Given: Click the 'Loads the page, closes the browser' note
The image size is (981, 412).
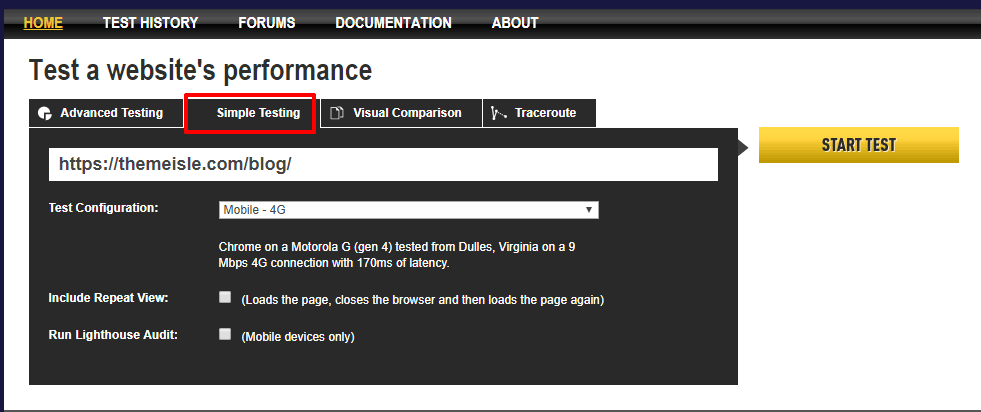Looking at the screenshot, I should (x=422, y=300).
